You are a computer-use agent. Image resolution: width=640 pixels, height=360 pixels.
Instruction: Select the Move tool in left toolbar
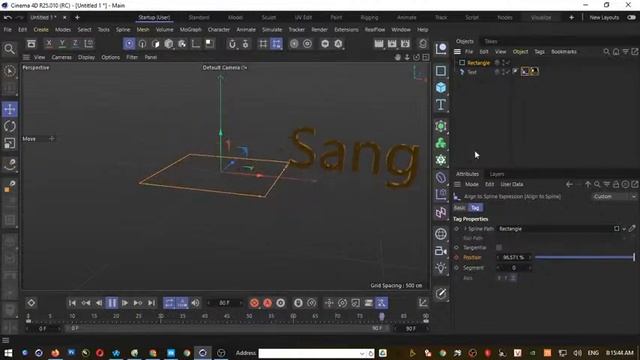click(x=9, y=109)
